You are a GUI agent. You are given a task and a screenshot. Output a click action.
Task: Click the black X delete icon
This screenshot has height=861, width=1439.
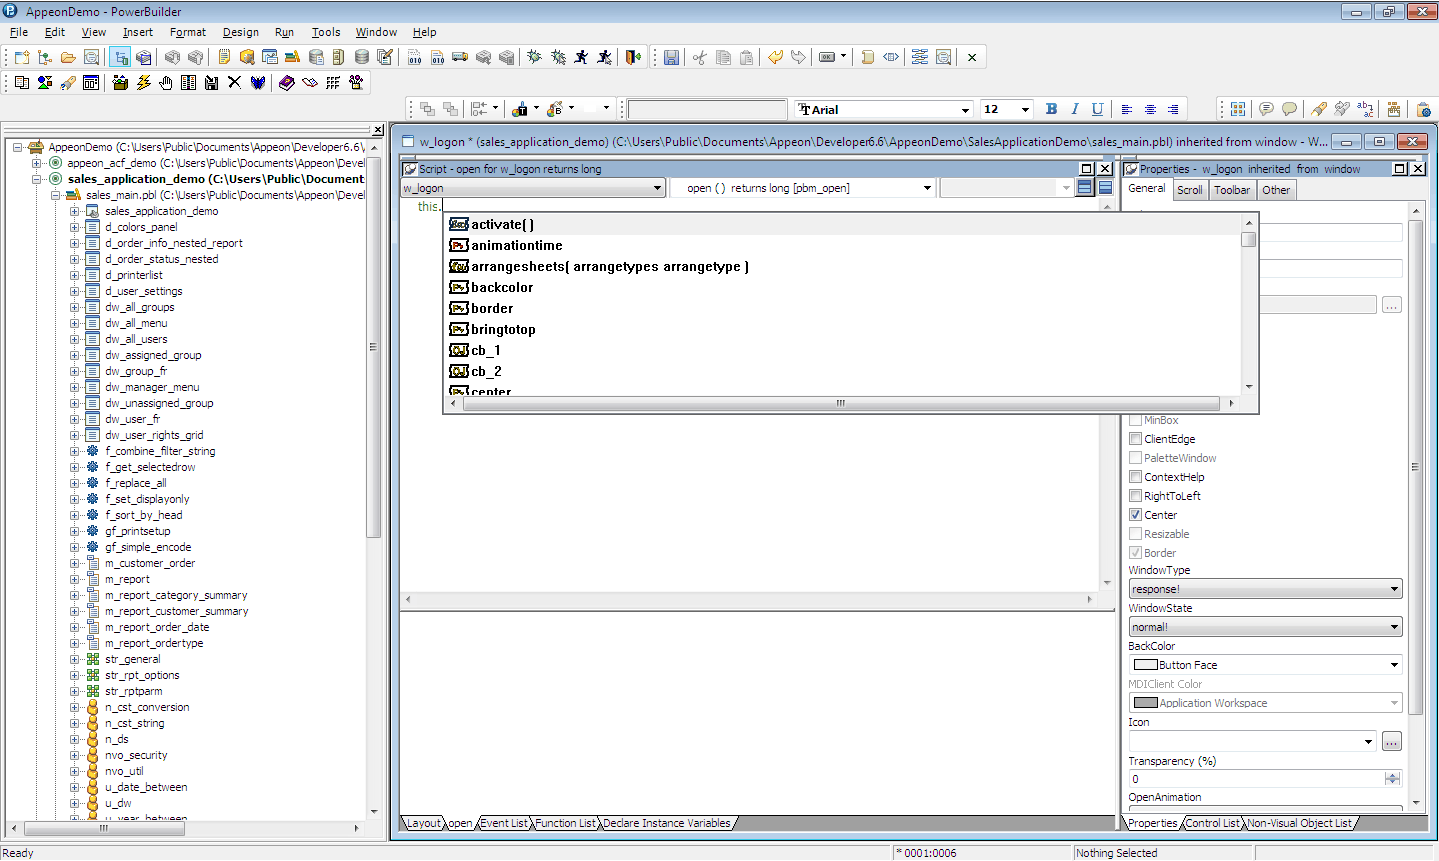pos(235,82)
